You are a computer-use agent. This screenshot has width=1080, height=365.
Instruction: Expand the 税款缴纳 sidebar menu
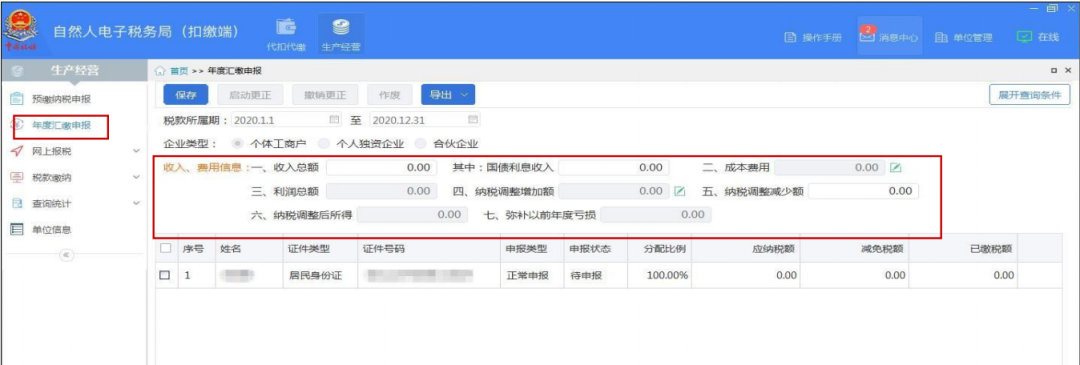(136, 178)
